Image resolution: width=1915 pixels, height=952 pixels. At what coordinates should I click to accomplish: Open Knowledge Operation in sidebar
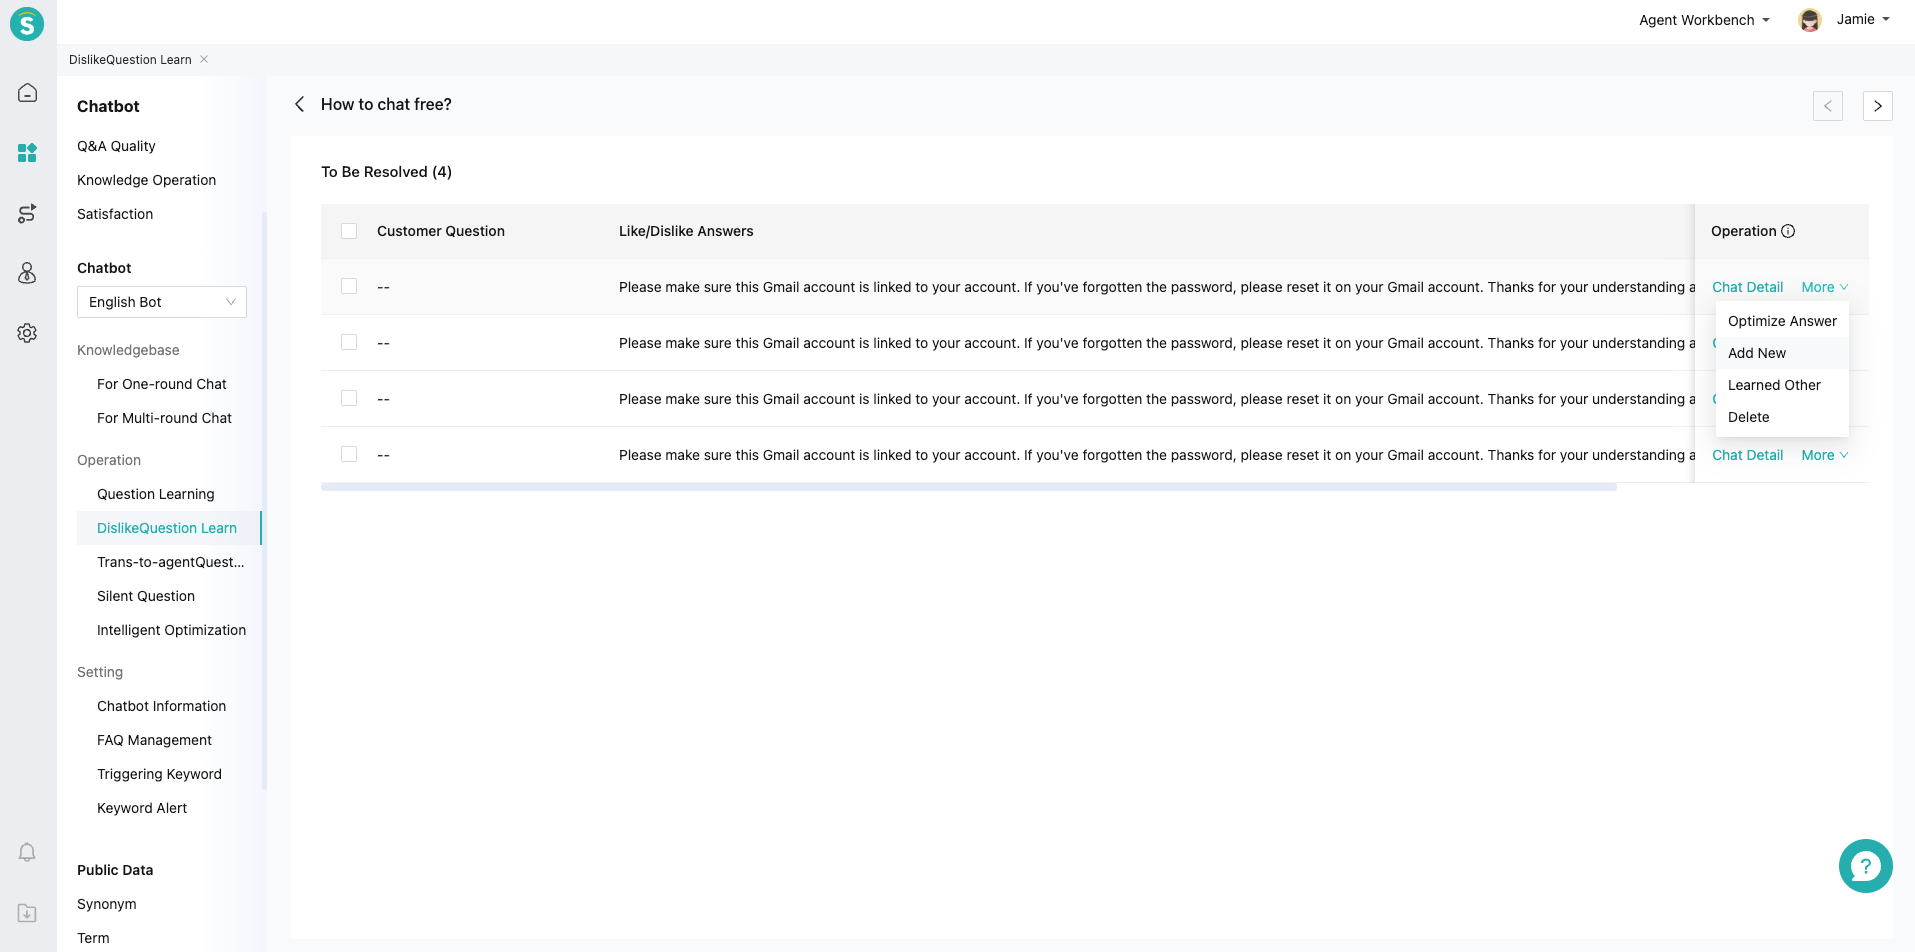[x=146, y=180]
